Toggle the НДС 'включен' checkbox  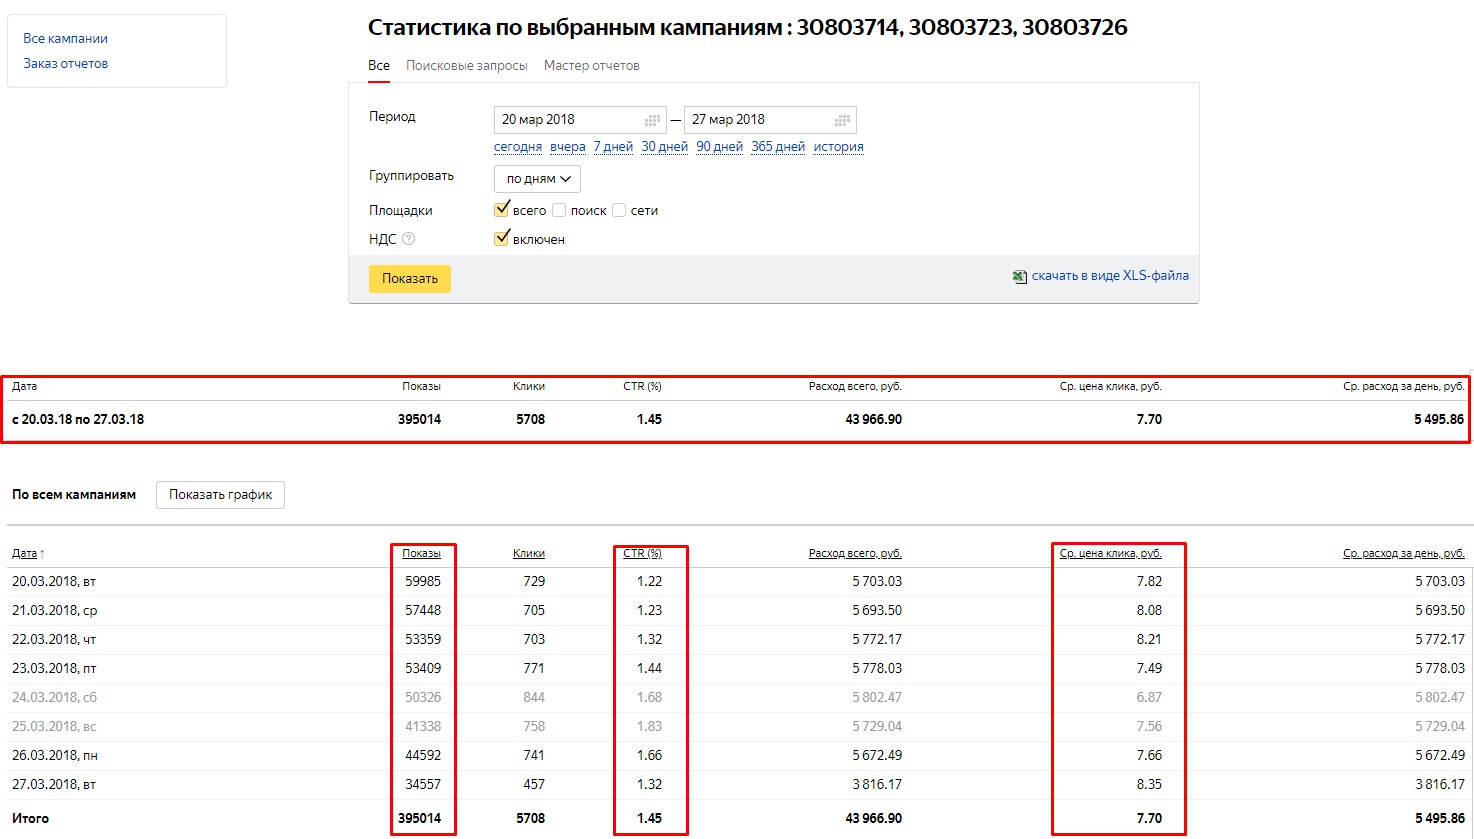[502, 239]
